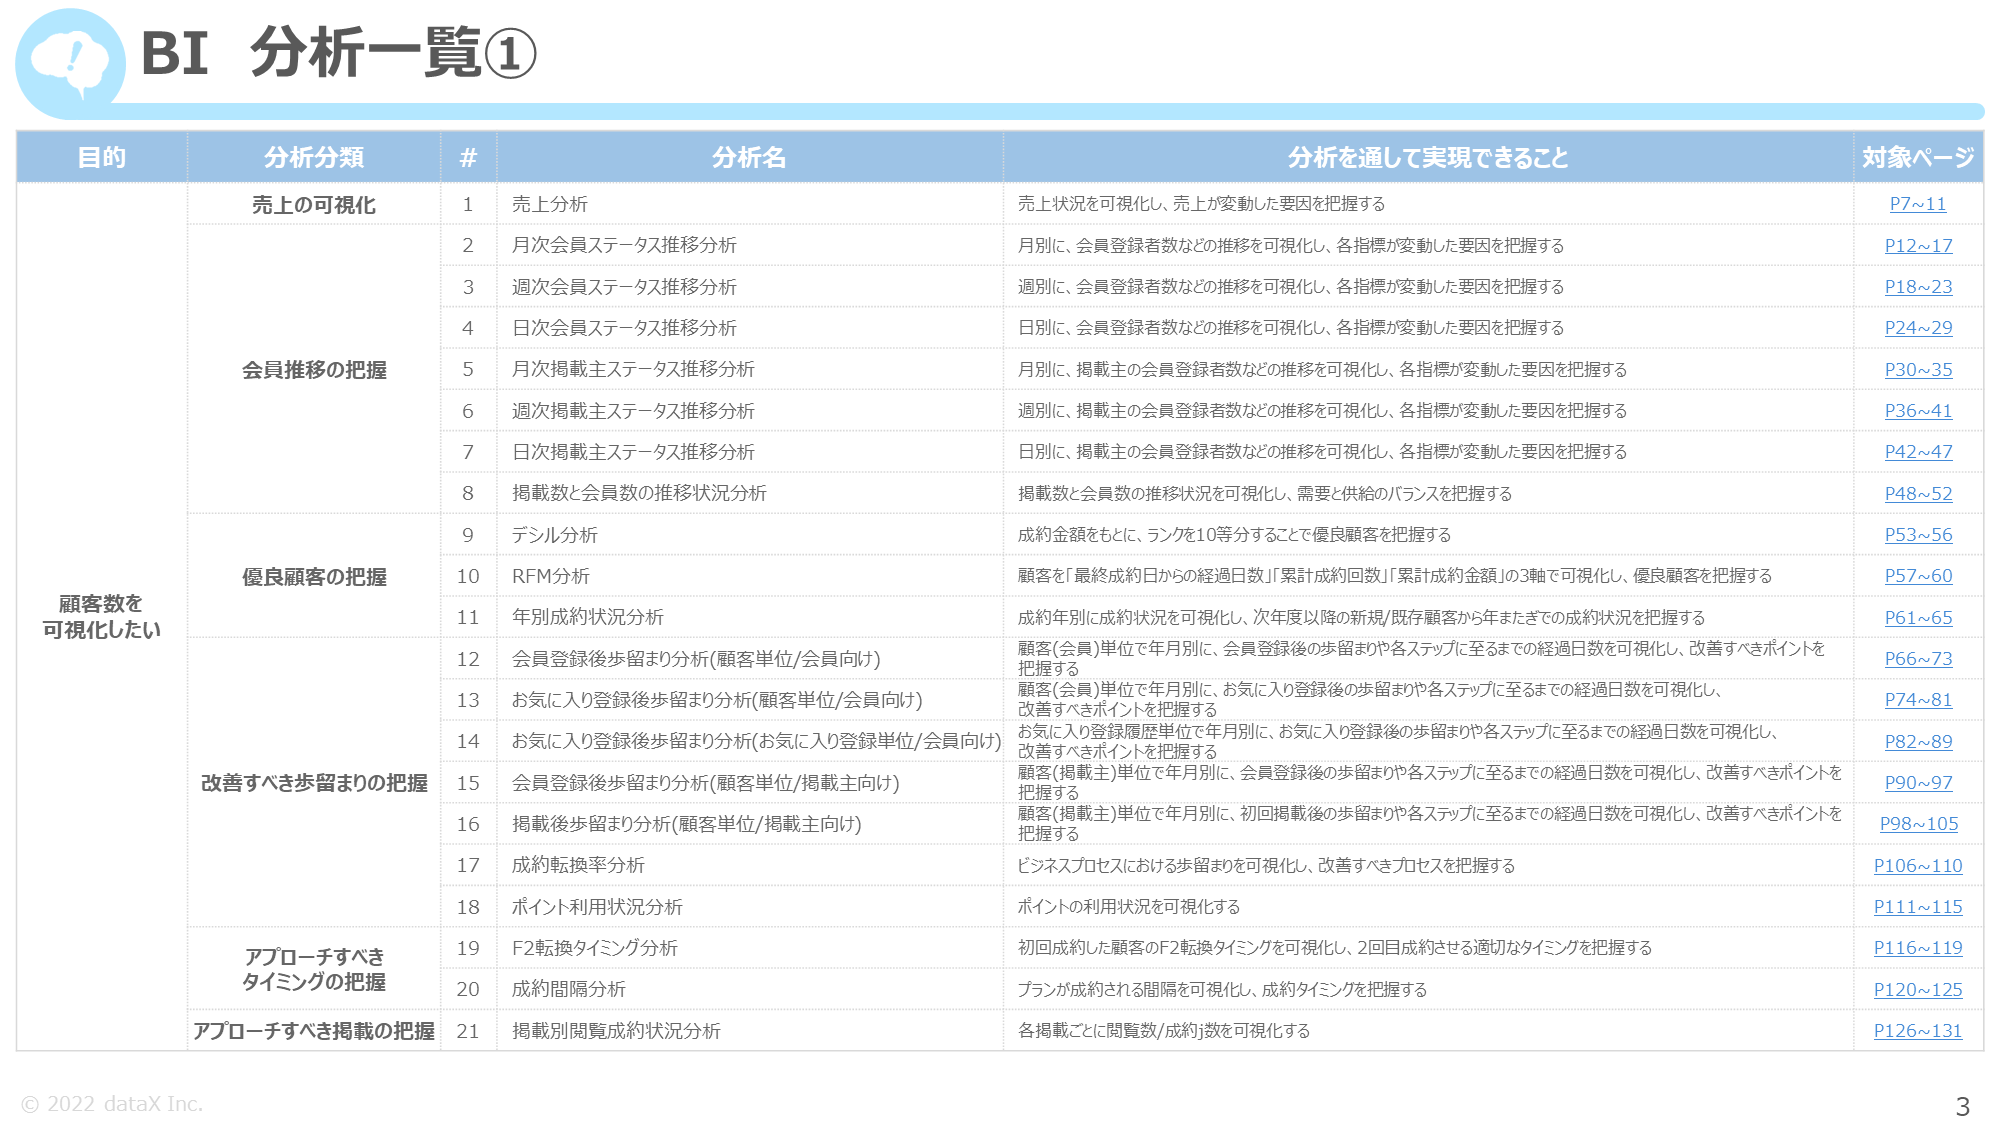2000x1125 pixels.
Task: Open page link P57~60
Action: tap(1918, 576)
